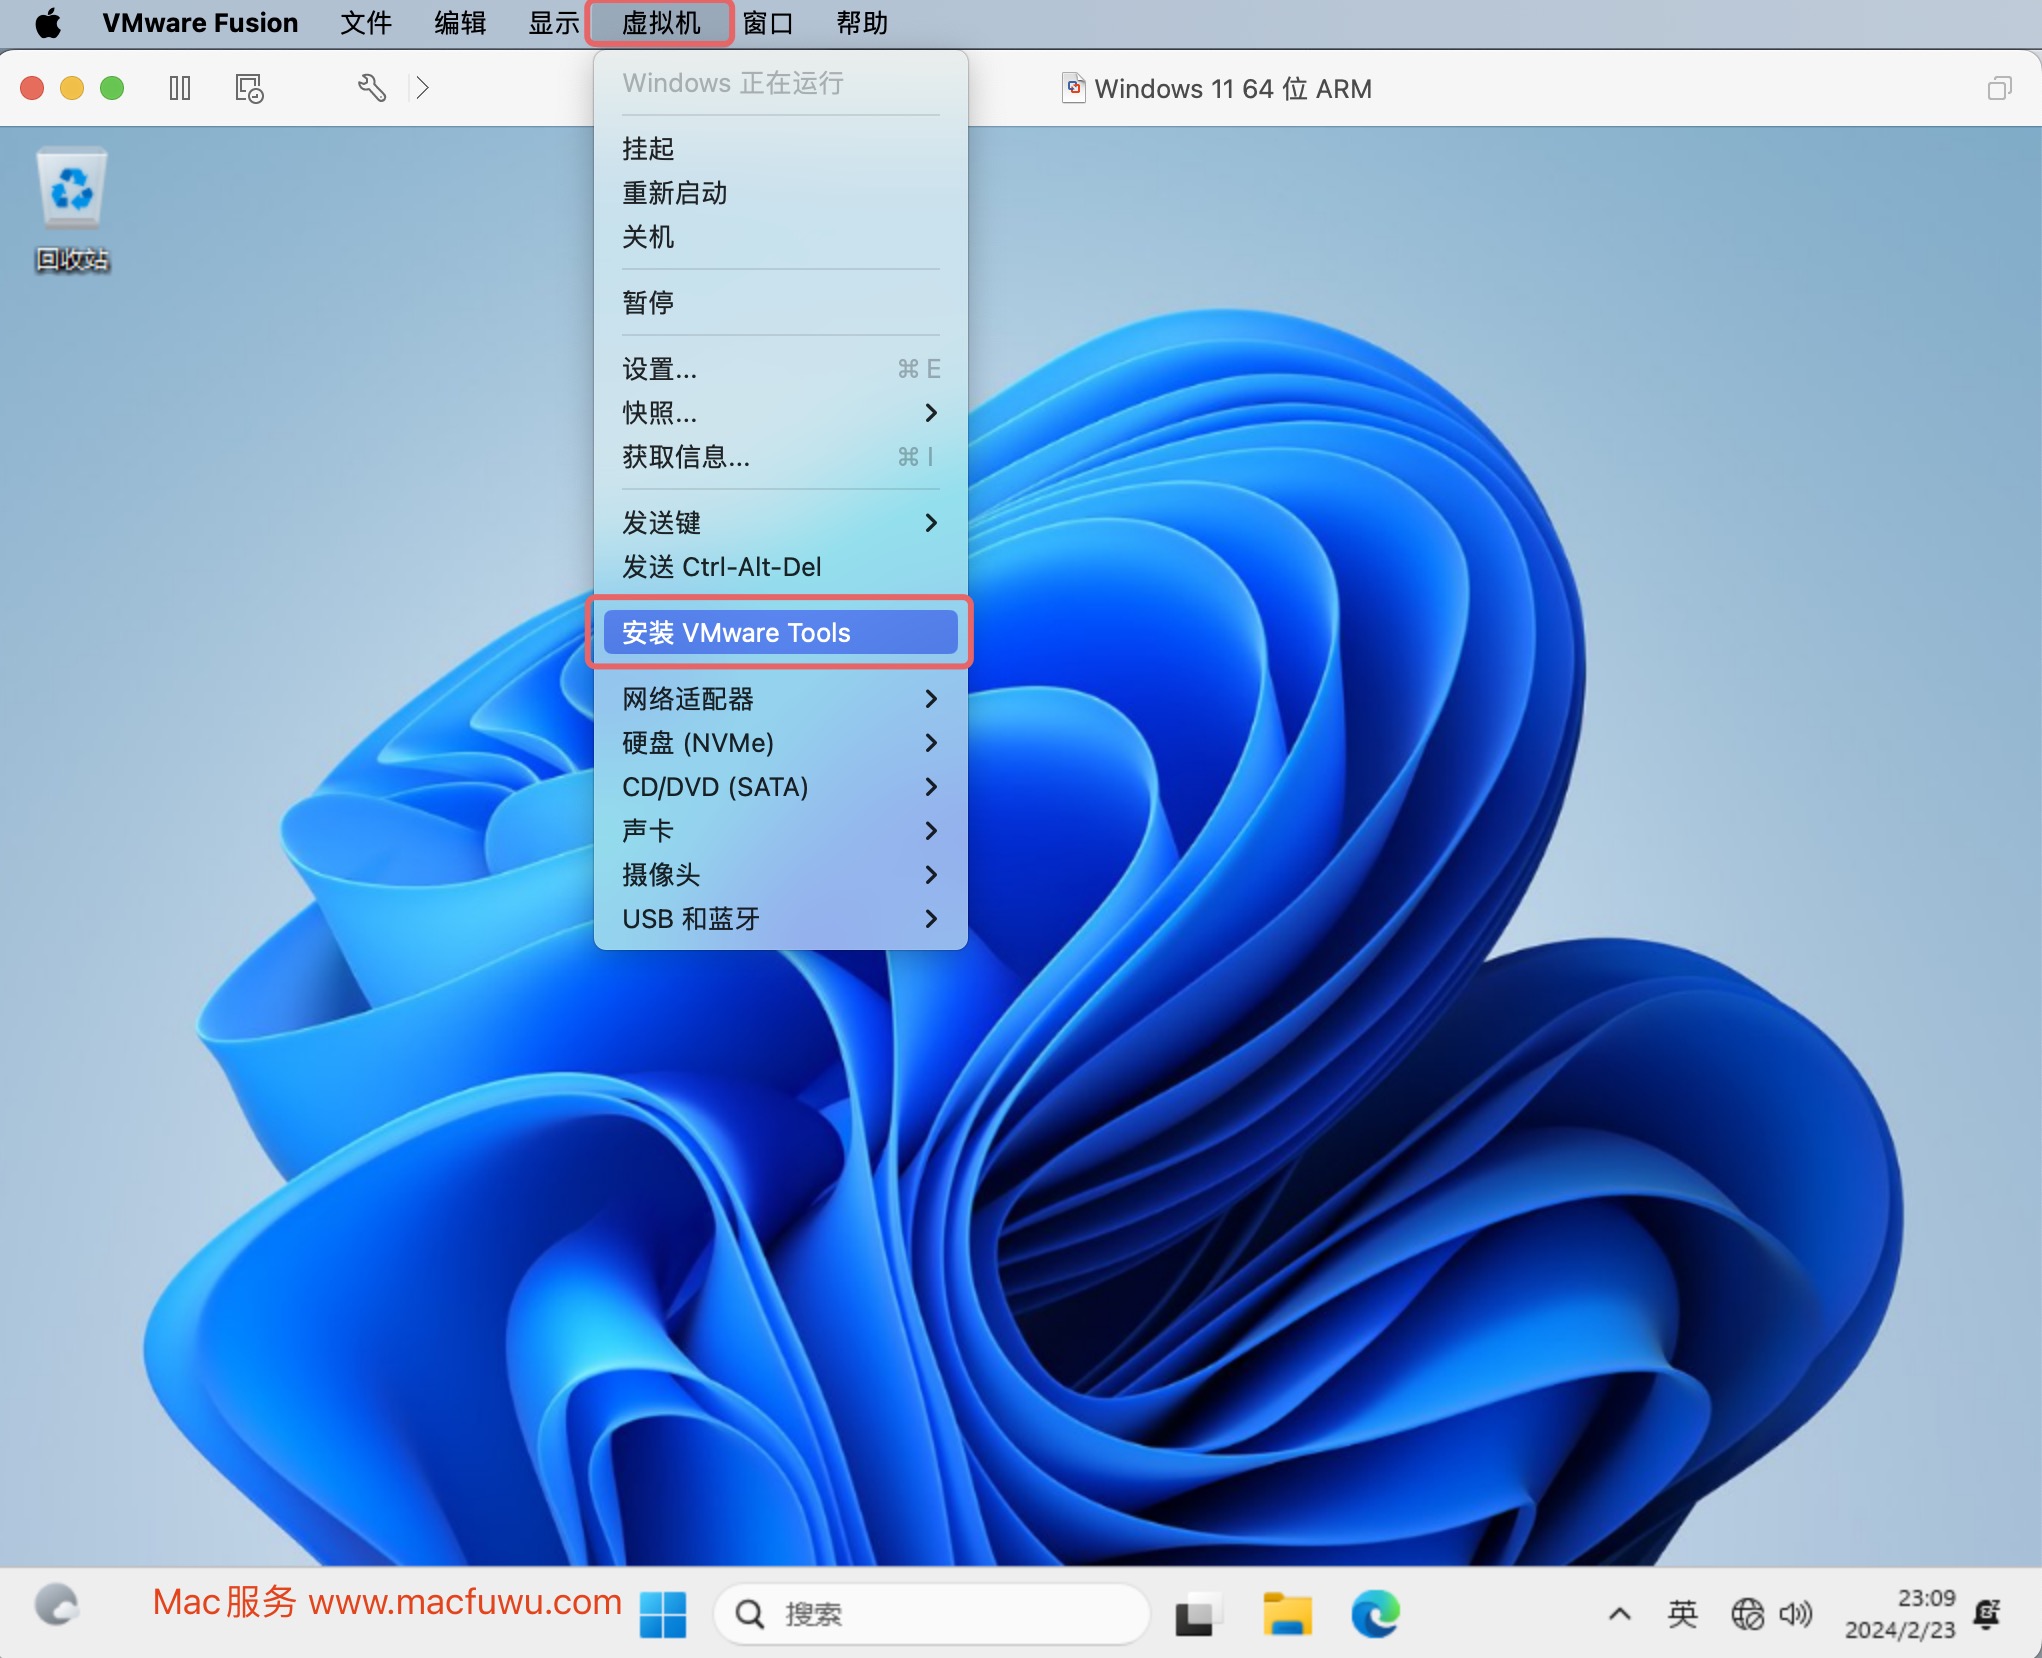The width and height of the screenshot is (2042, 1658).
Task: Open the clock showing 23:09
Action: (x=1900, y=1613)
